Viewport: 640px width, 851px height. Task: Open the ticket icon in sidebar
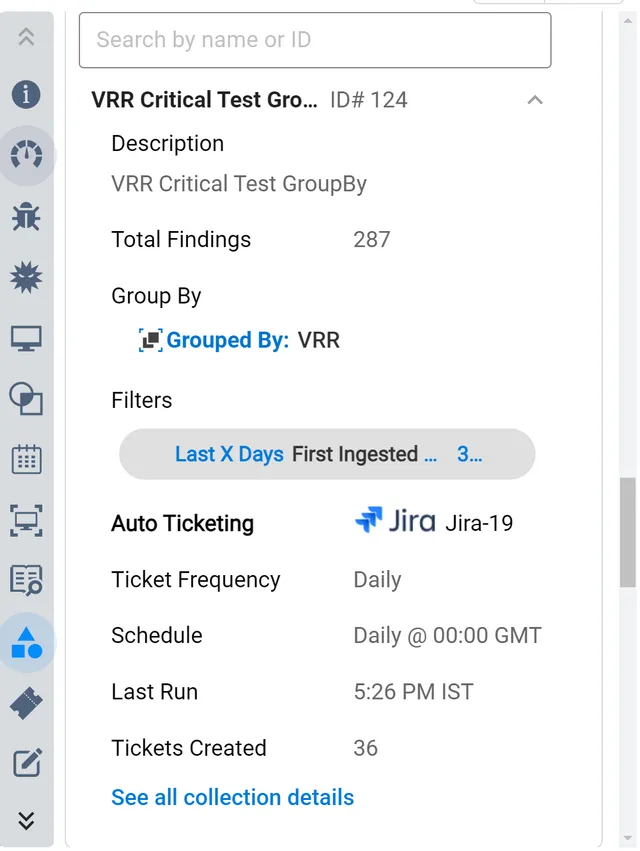[26, 703]
